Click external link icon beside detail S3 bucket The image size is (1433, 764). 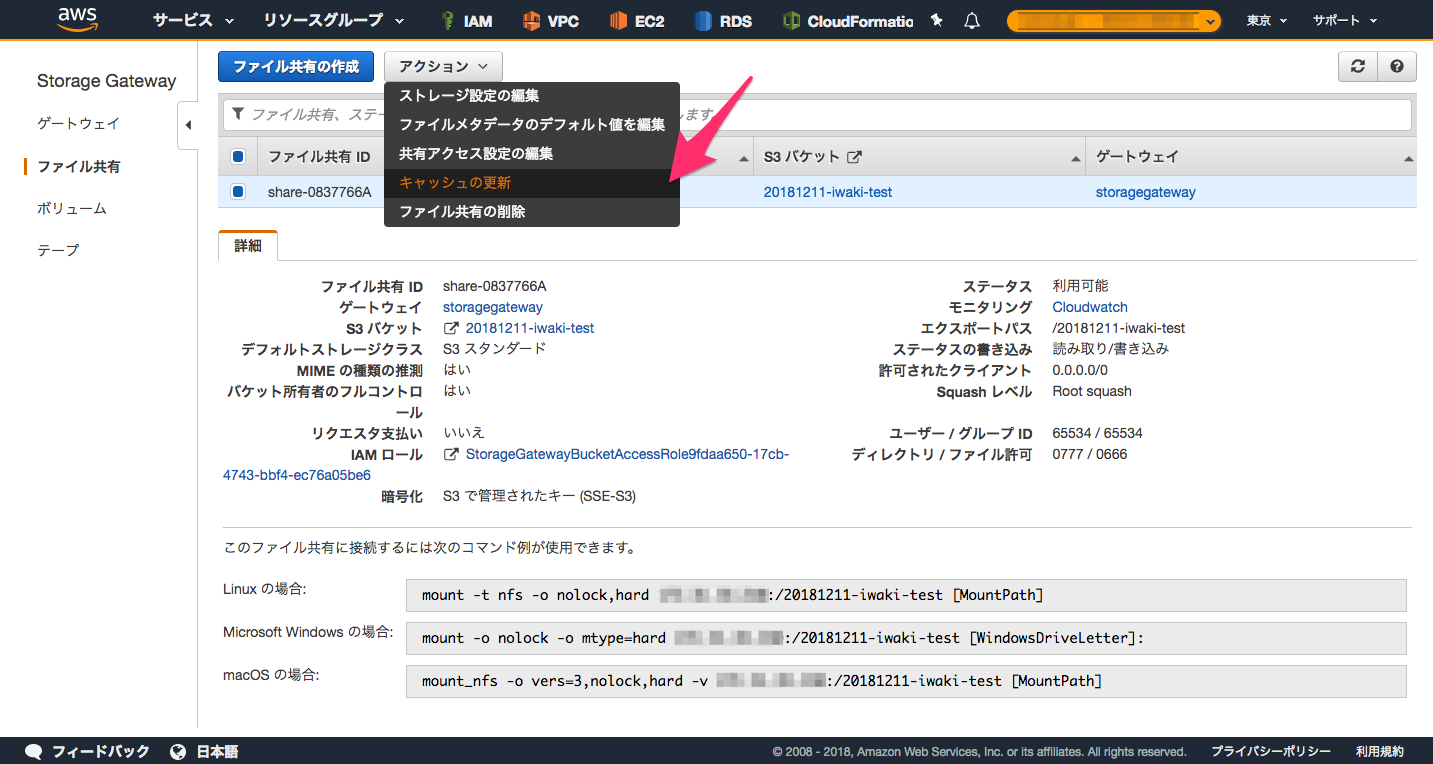coord(451,328)
